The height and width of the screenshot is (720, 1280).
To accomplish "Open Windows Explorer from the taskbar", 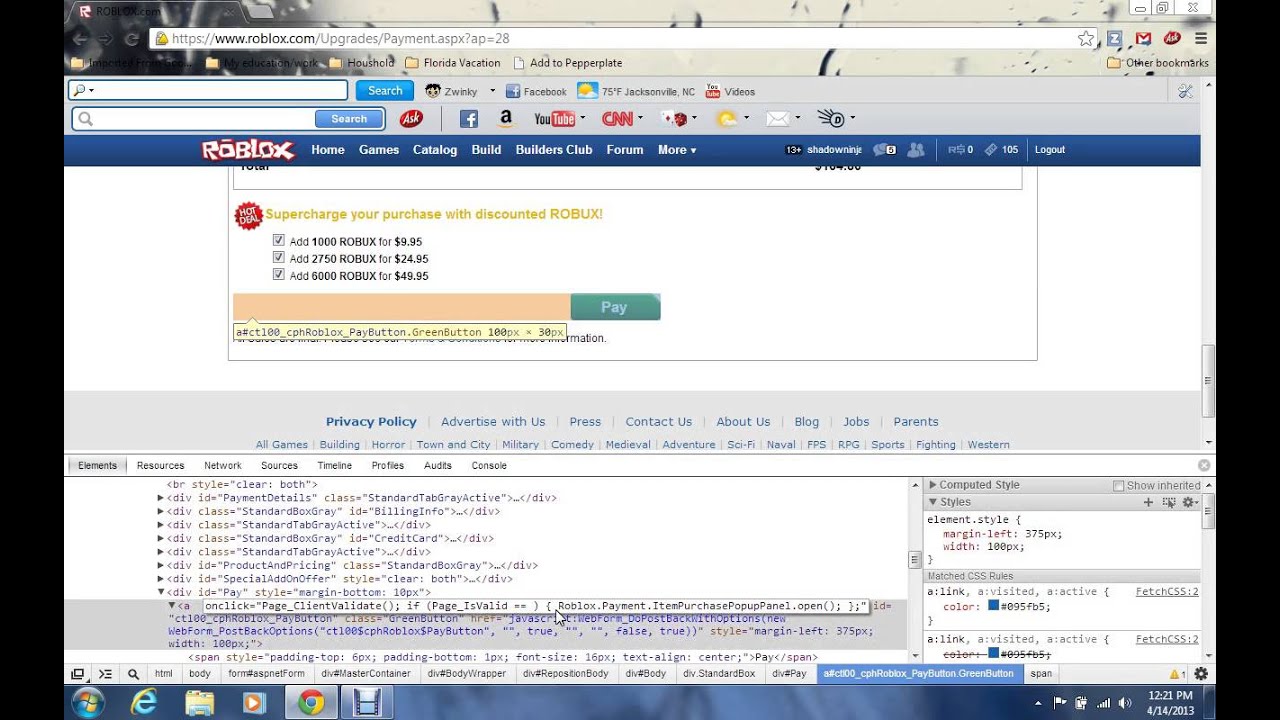I will (x=199, y=703).
